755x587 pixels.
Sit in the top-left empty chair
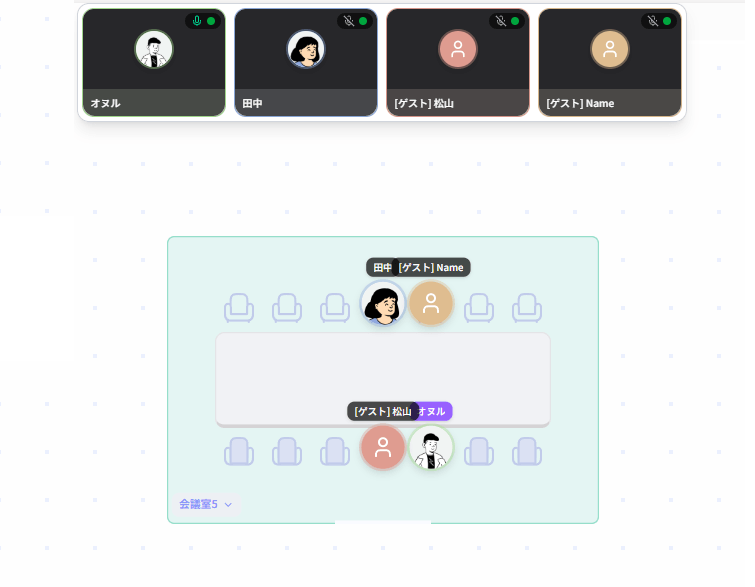pos(239,308)
